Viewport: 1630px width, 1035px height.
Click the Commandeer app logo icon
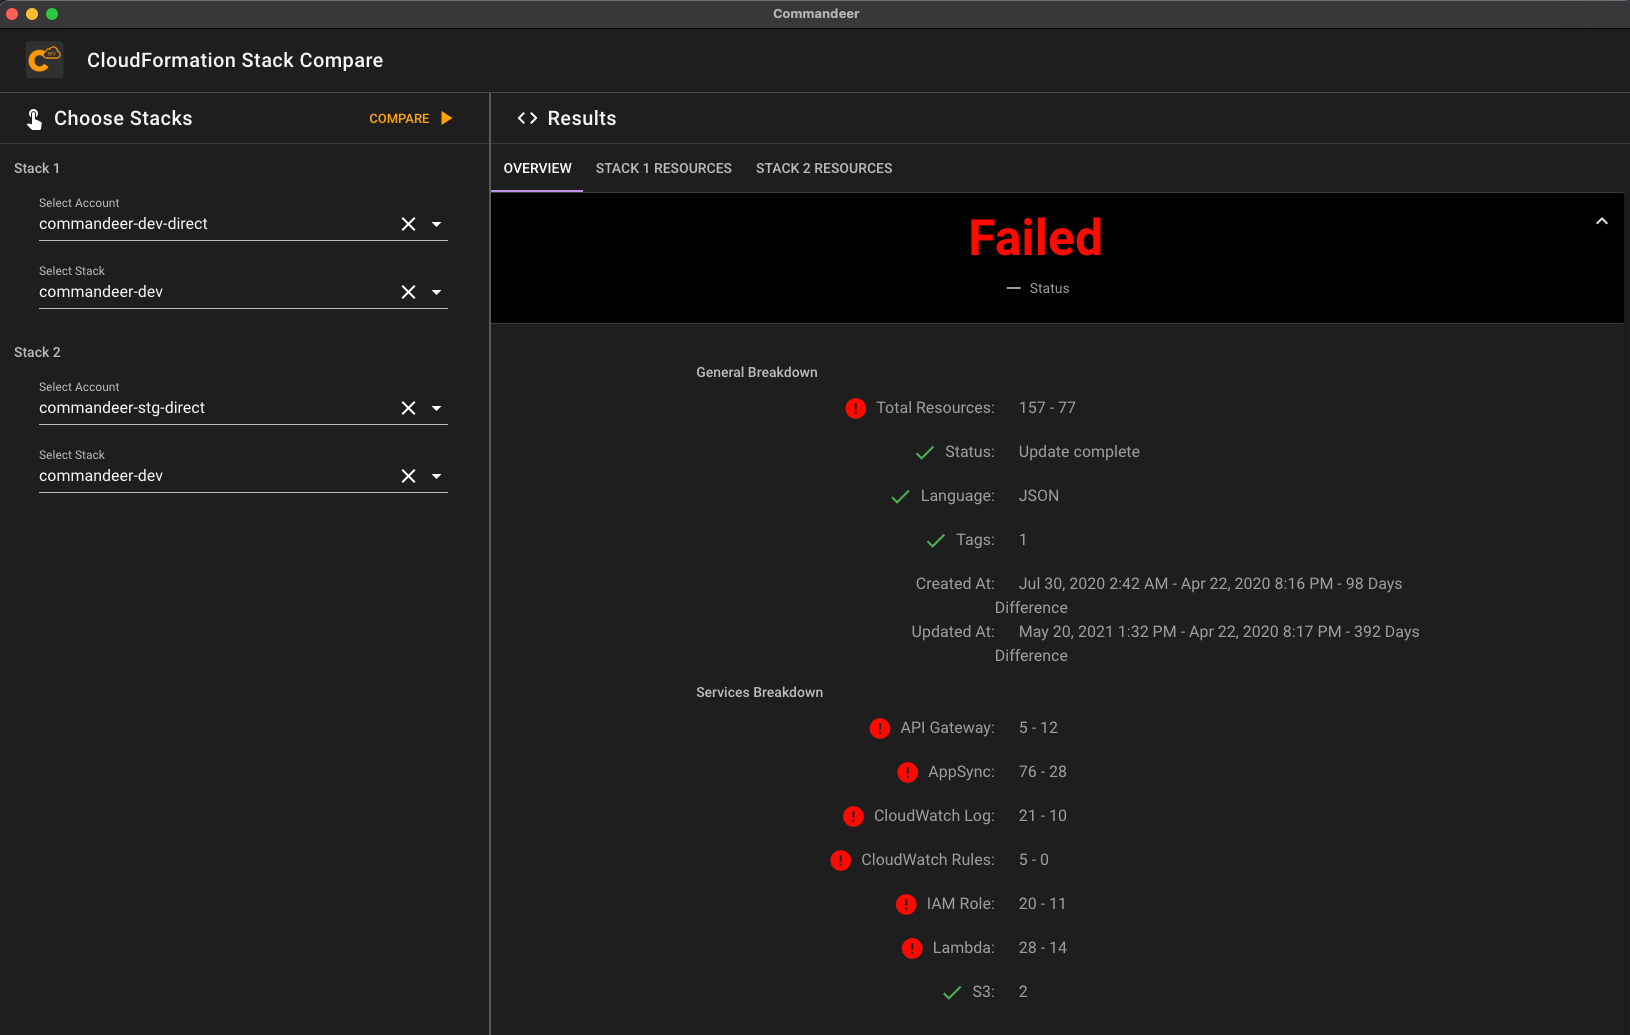click(44, 60)
